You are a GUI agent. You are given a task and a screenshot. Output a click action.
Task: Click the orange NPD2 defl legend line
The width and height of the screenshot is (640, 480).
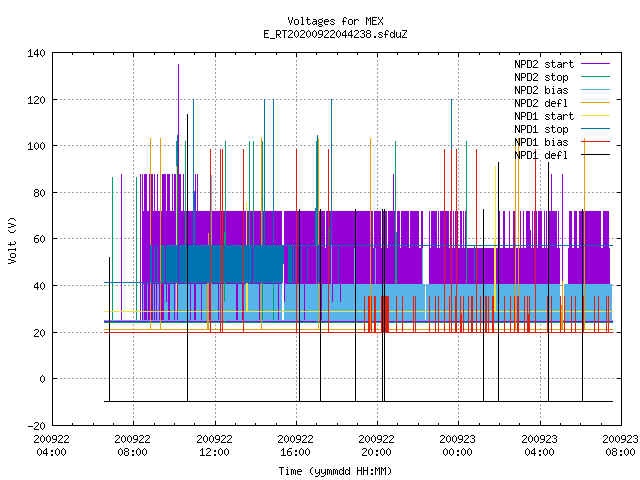pyautogui.click(x=596, y=103)
